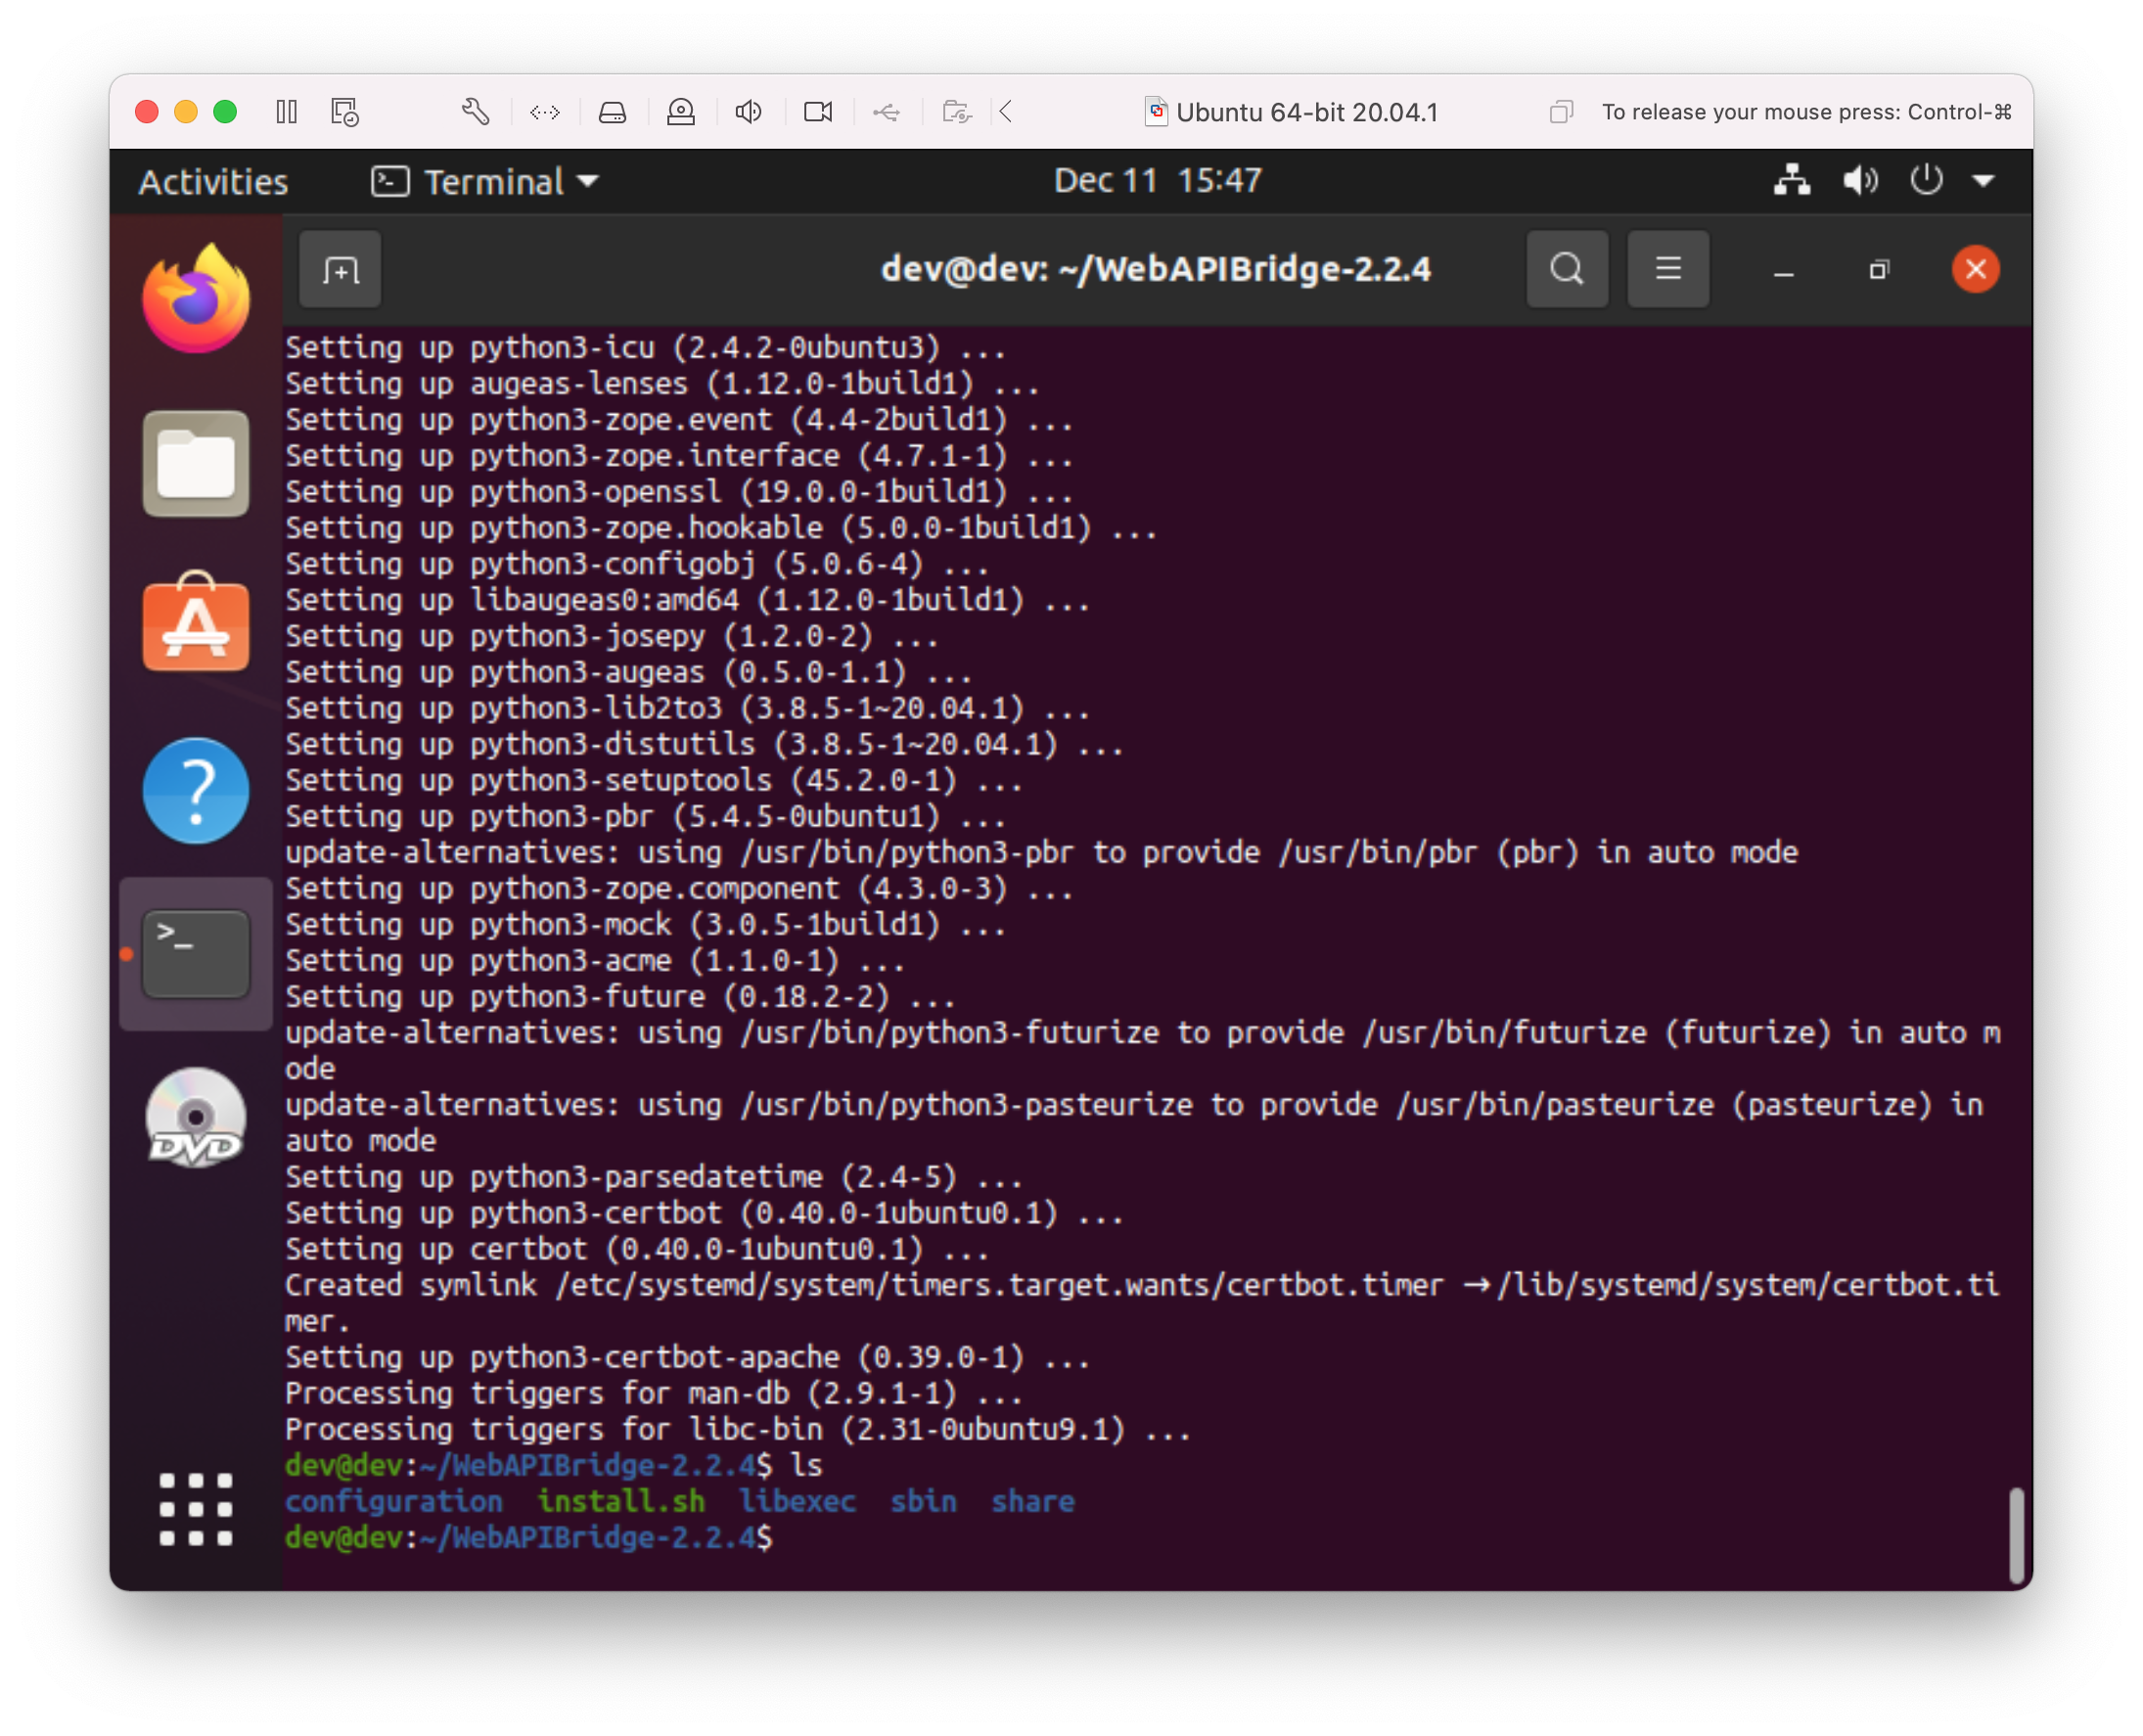Open the DVD disc in the dock

tap(196, 1118)
